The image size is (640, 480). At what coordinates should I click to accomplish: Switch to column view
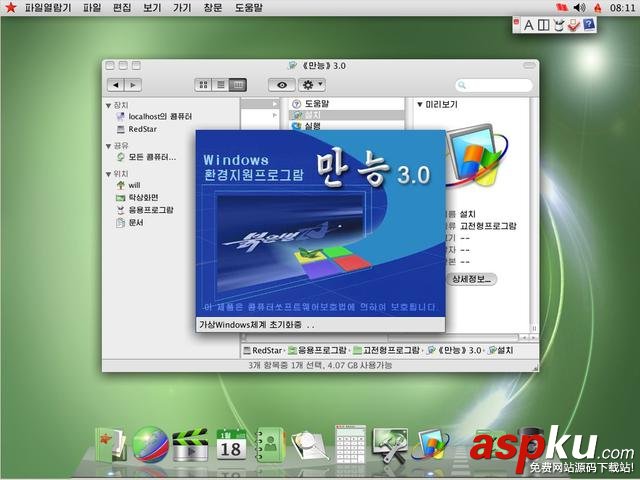(238, 85)
